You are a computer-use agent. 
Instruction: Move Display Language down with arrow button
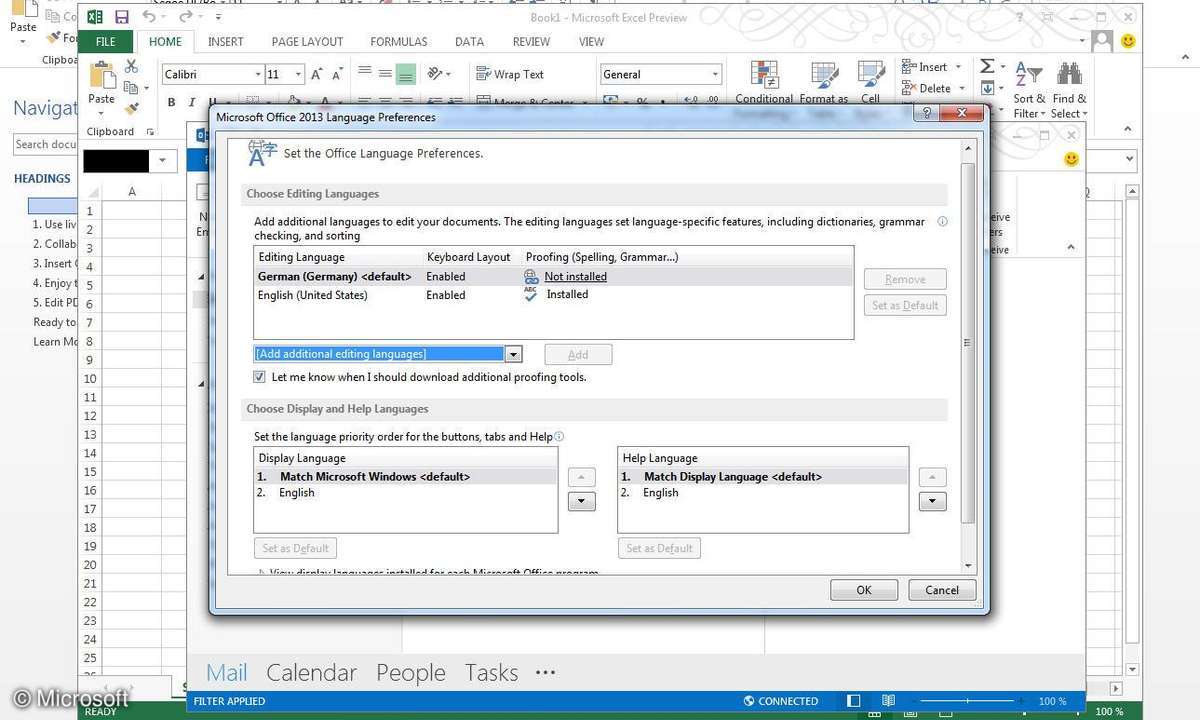pyautogui.click(x=581, y=502)
